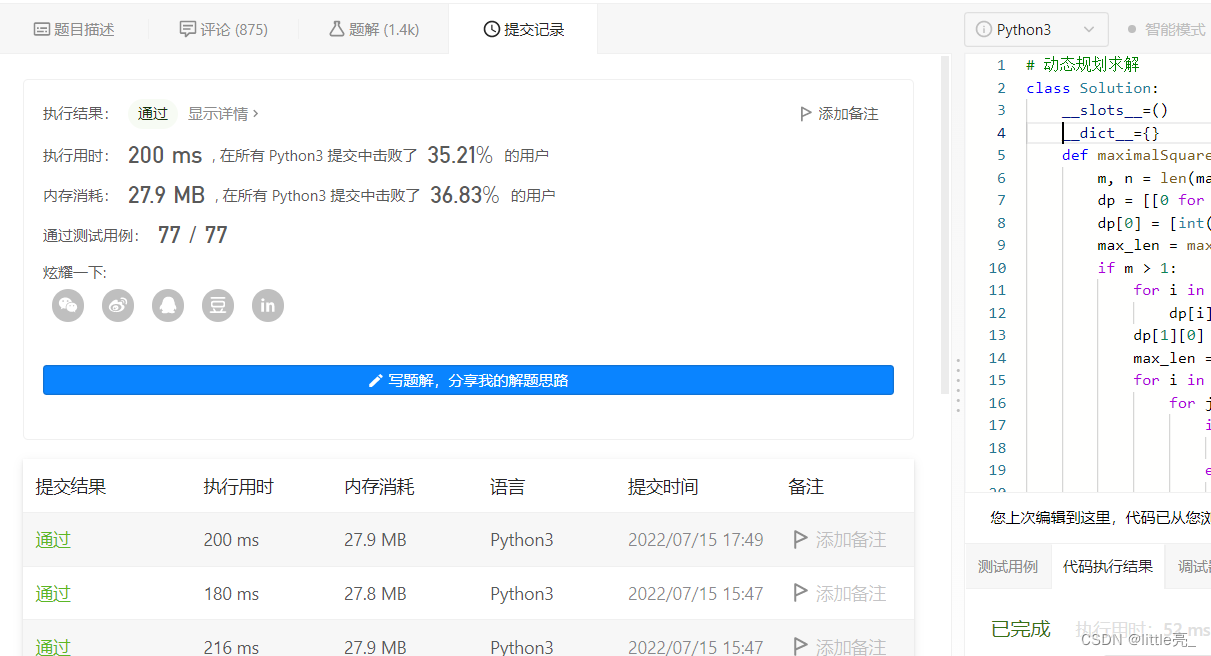Click 35.21% runtime percentile text
Screen dimensions: 1211x656
pyautogui.click(x=460, y=155)
